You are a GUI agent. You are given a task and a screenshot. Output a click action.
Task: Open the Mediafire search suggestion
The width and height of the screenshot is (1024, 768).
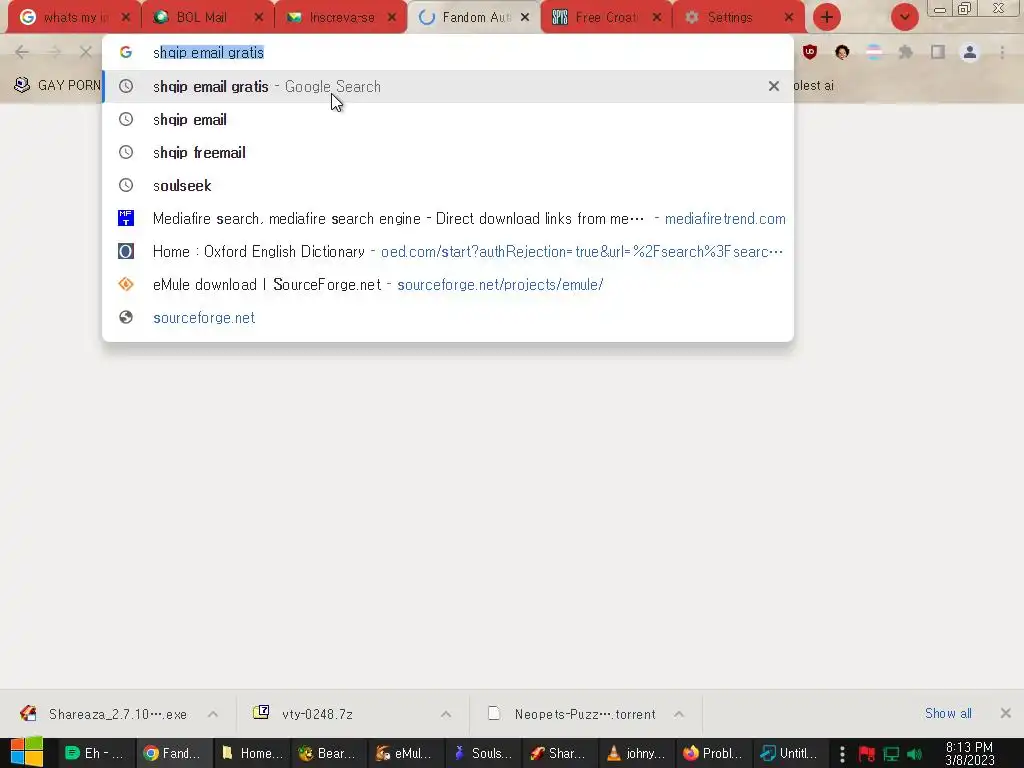(x=448, y=219)
